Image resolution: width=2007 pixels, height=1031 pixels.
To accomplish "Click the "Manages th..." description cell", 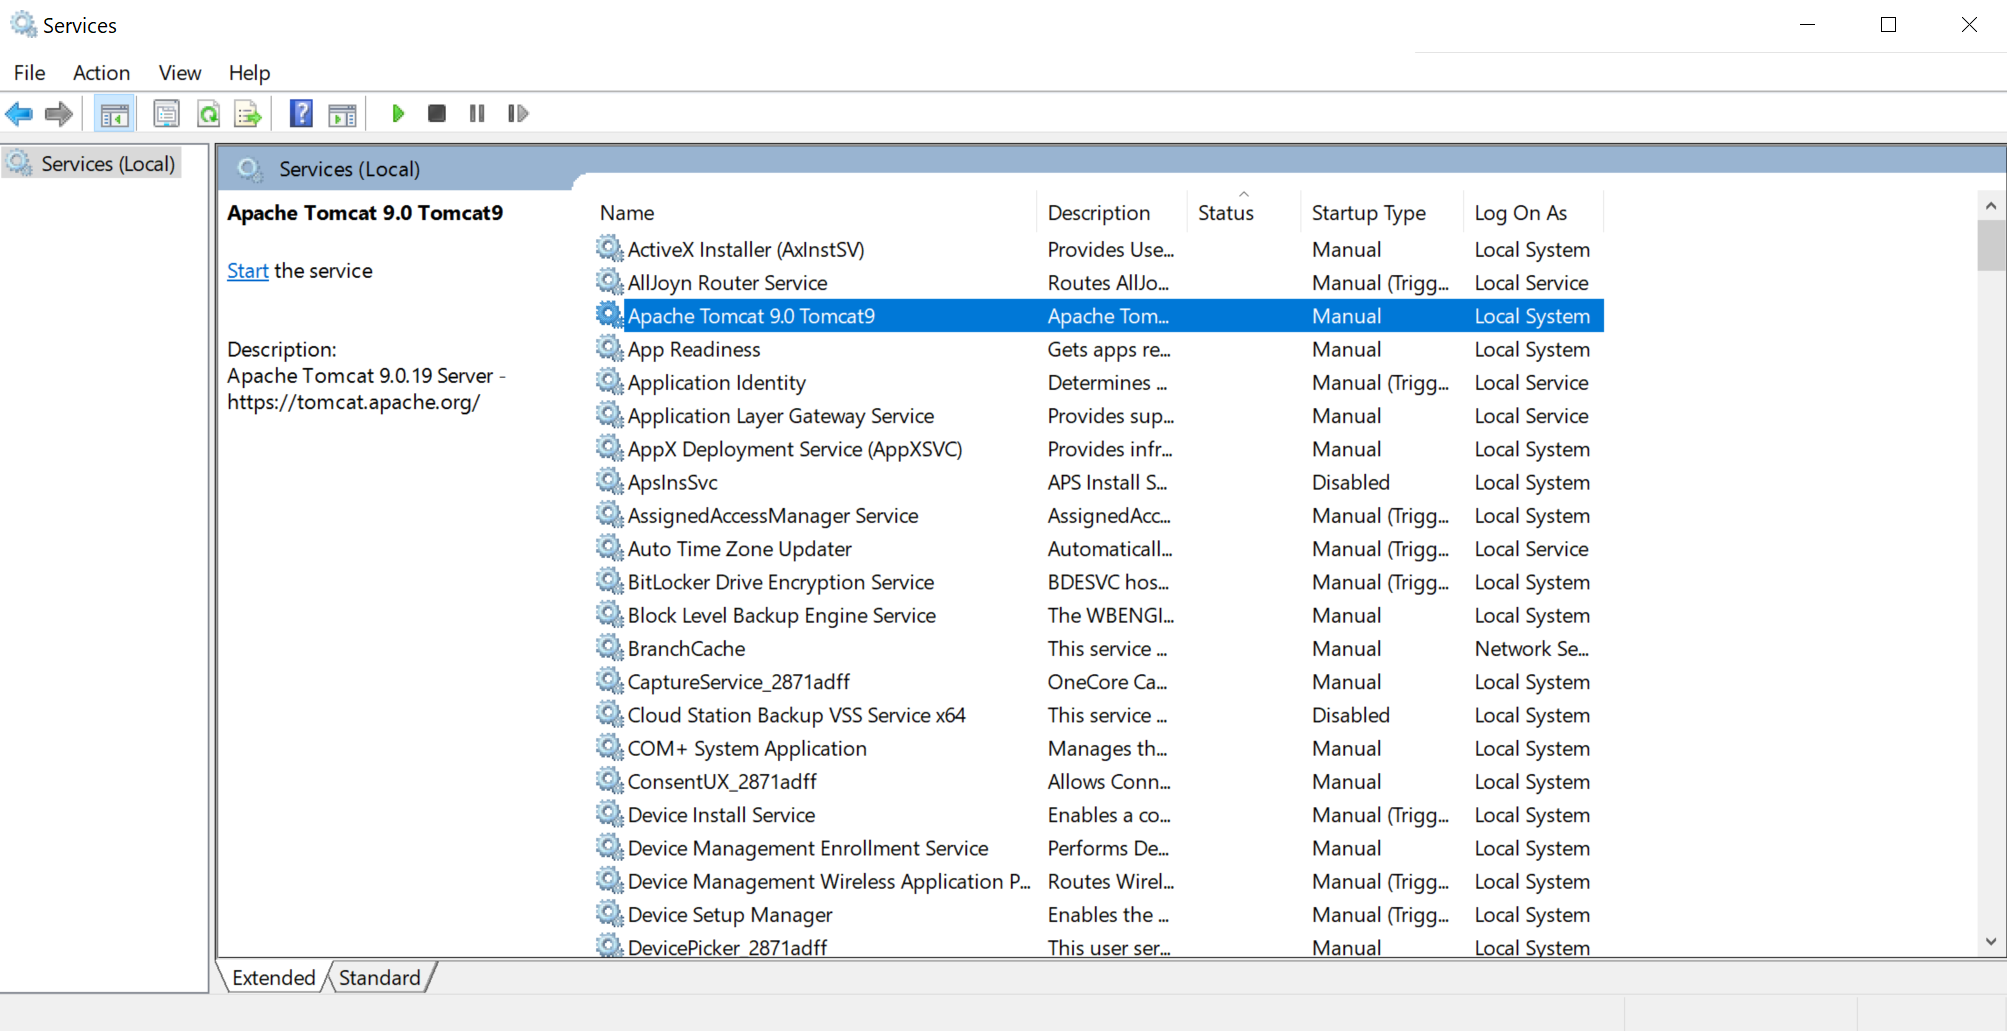I will pyautogui.click(x=1107, y=749).
